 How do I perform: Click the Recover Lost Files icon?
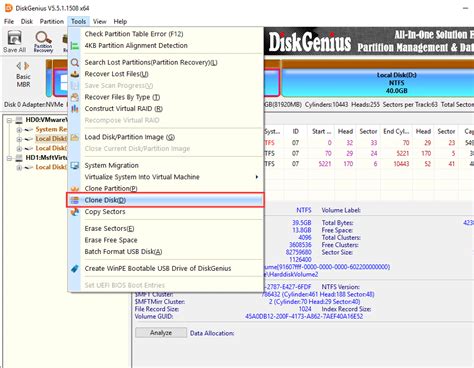75,74
